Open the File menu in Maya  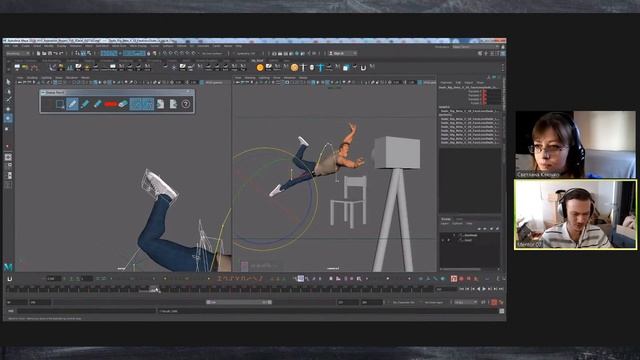[x=8, y=46]
